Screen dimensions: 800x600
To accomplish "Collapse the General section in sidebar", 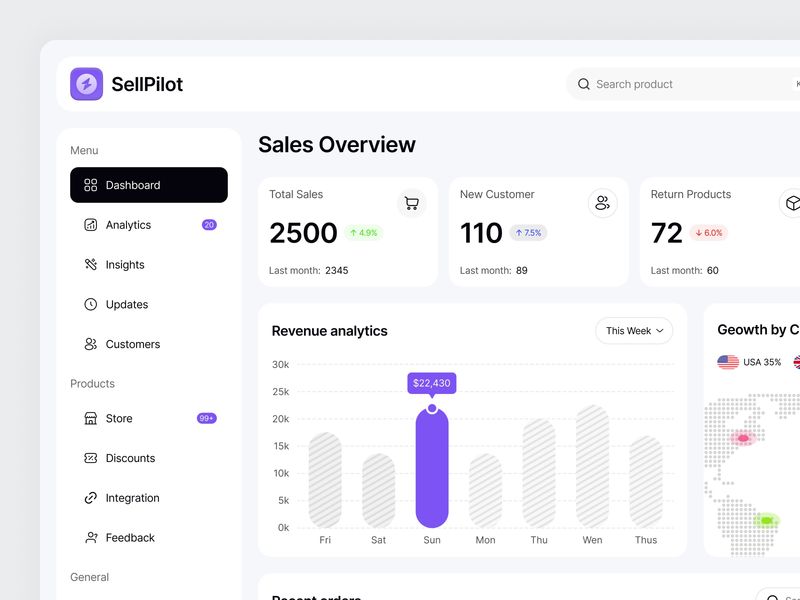I will pyautogui.click(x=90, y=577).
